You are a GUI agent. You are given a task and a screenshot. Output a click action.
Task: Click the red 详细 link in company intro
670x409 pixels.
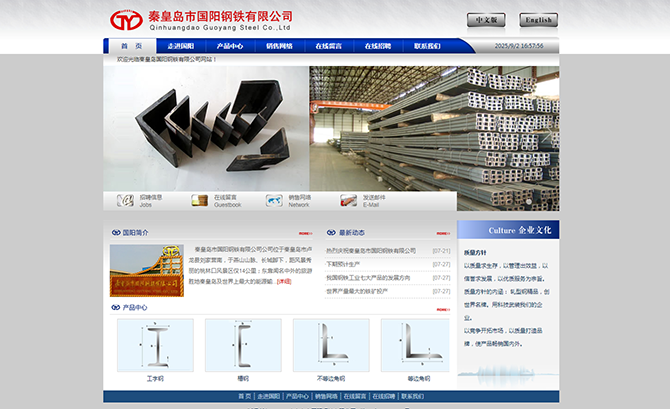click(x=285, y=282)
